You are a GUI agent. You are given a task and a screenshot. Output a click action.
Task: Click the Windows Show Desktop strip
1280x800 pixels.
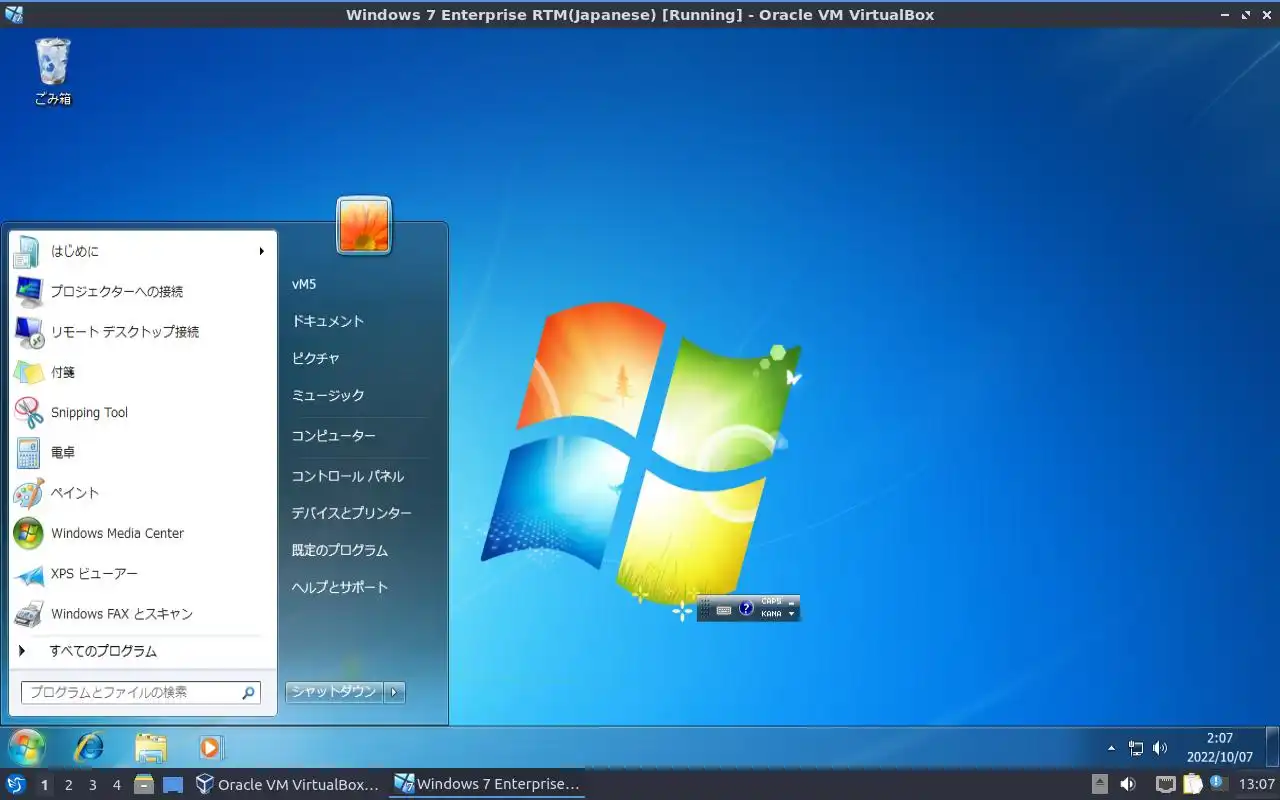(1271, 747)
